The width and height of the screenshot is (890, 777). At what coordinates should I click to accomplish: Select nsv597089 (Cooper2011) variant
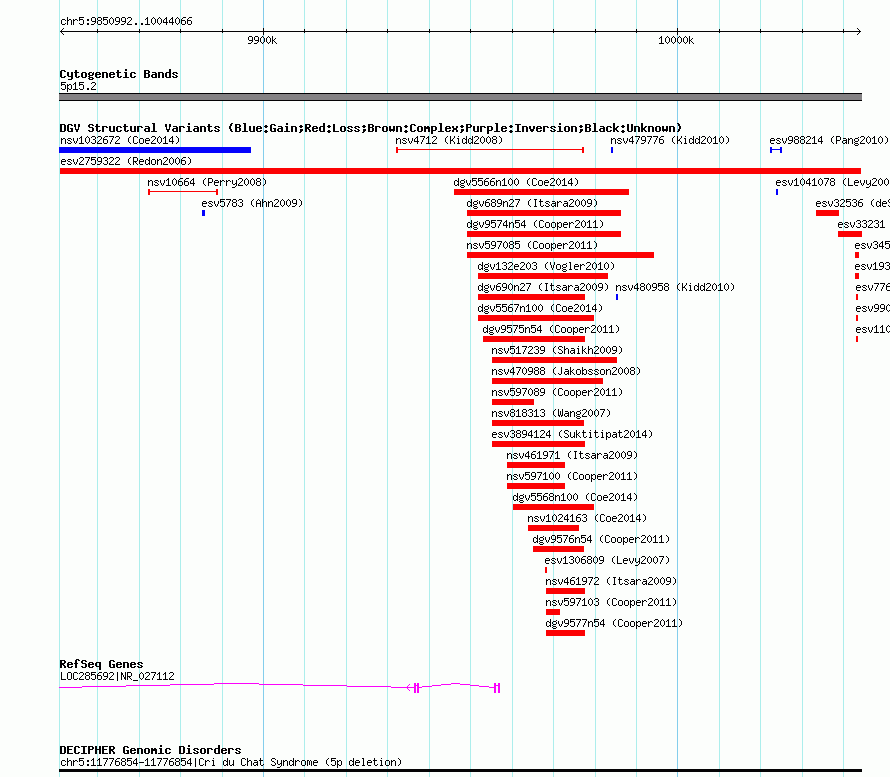(x=557, y=392)
